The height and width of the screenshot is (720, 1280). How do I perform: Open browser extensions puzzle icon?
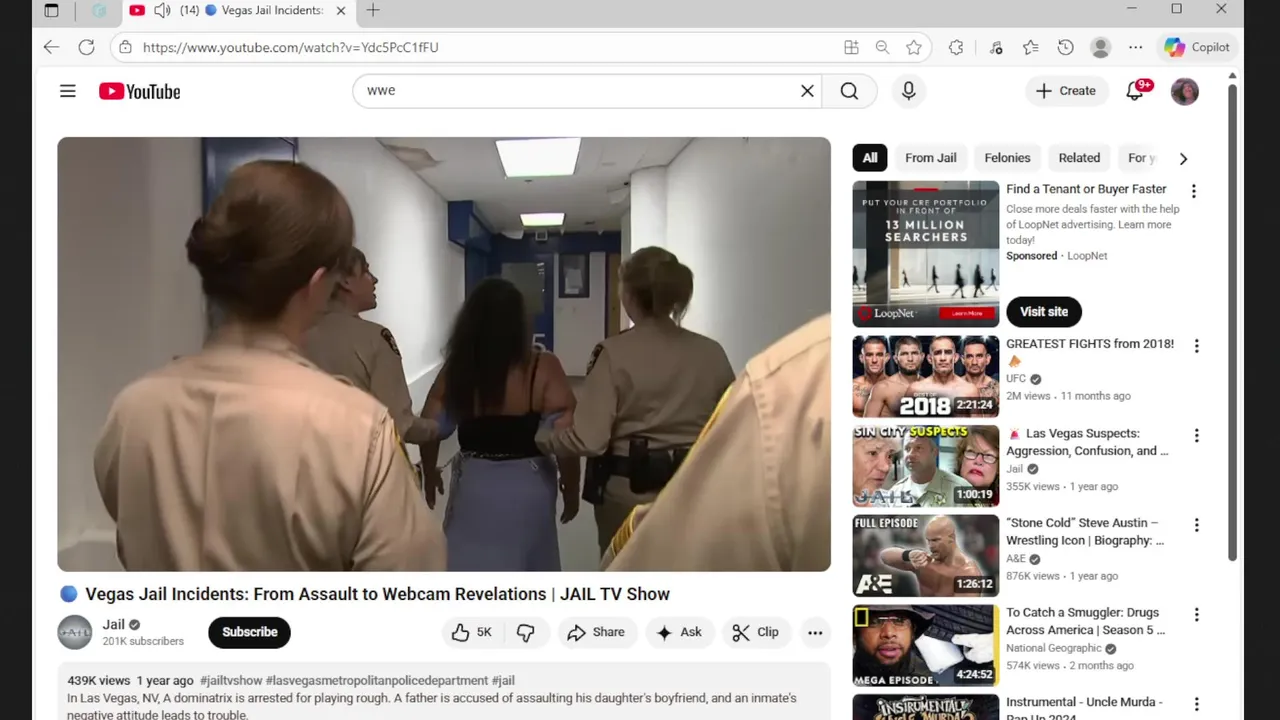click(956, 47)
